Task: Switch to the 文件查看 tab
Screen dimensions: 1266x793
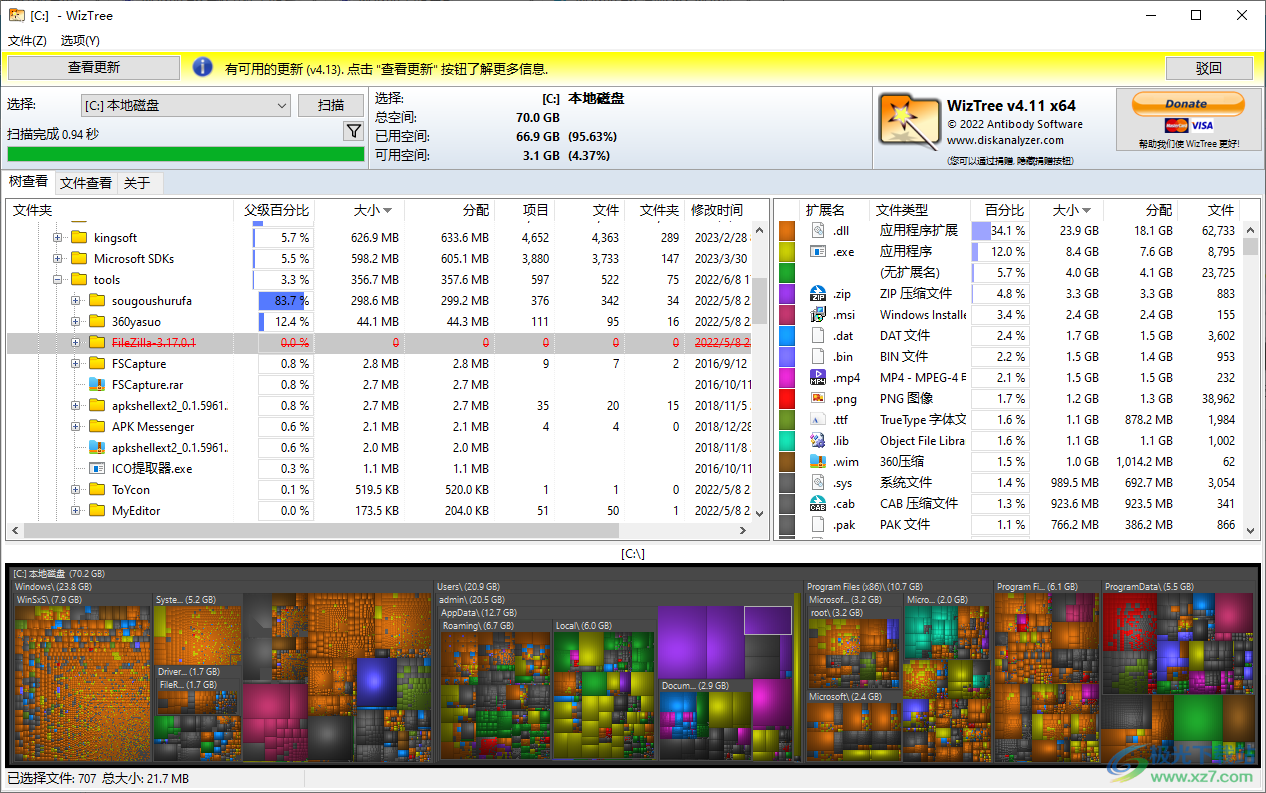Action: pos(85,183)
